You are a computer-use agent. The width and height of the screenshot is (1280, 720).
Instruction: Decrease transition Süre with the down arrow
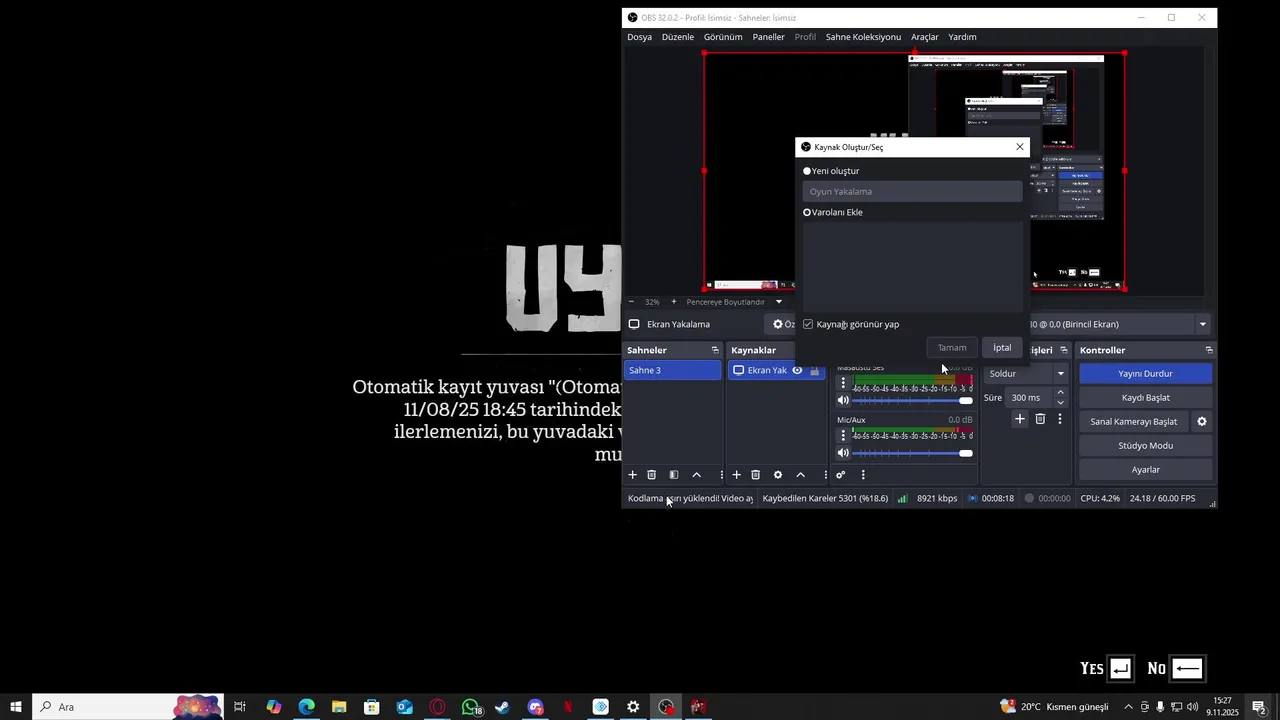click(1060, 402)
